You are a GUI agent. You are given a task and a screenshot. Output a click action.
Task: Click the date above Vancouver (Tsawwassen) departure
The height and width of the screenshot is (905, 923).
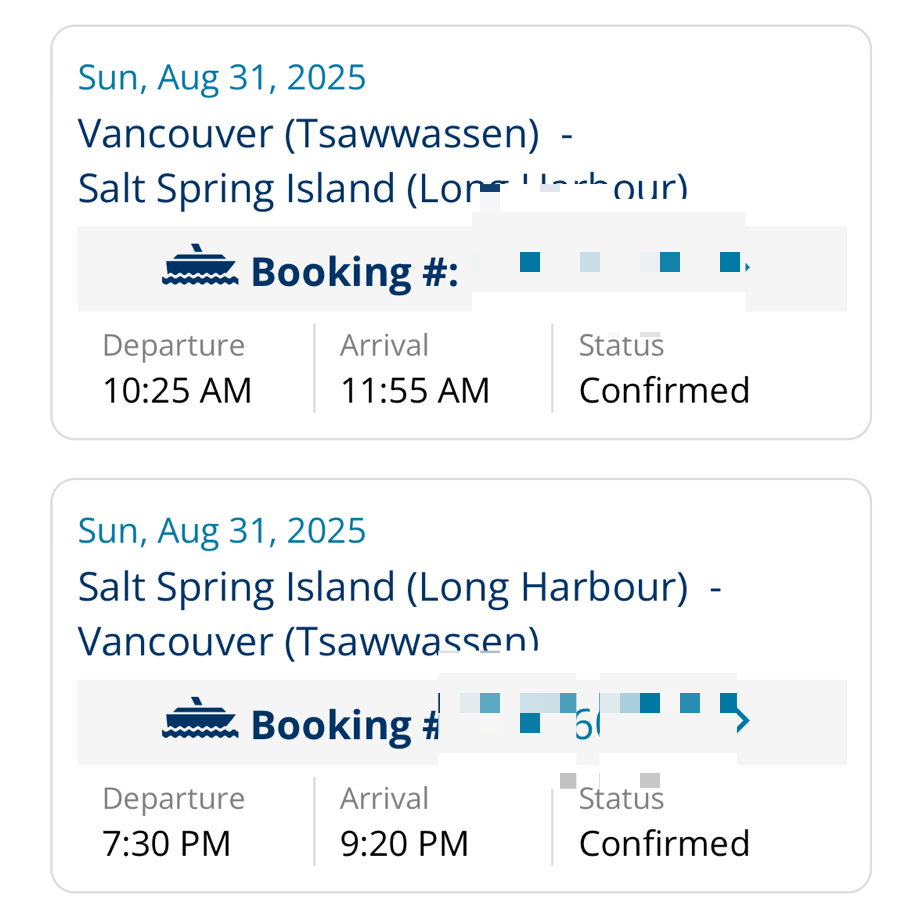click(222, 77)
